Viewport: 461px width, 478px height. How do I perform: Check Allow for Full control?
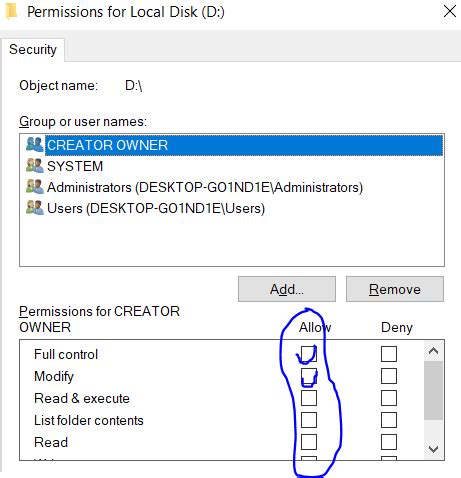[x=309, y=354]
